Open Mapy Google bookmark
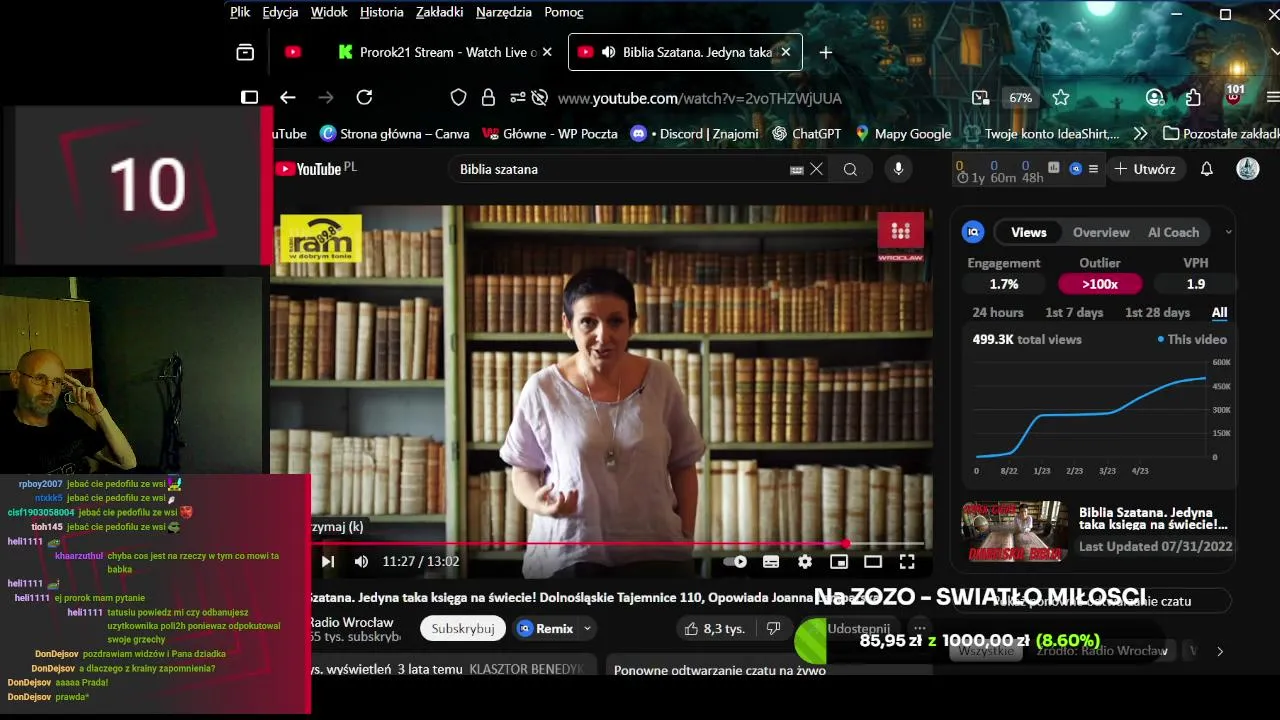 (x=904, y=133)
